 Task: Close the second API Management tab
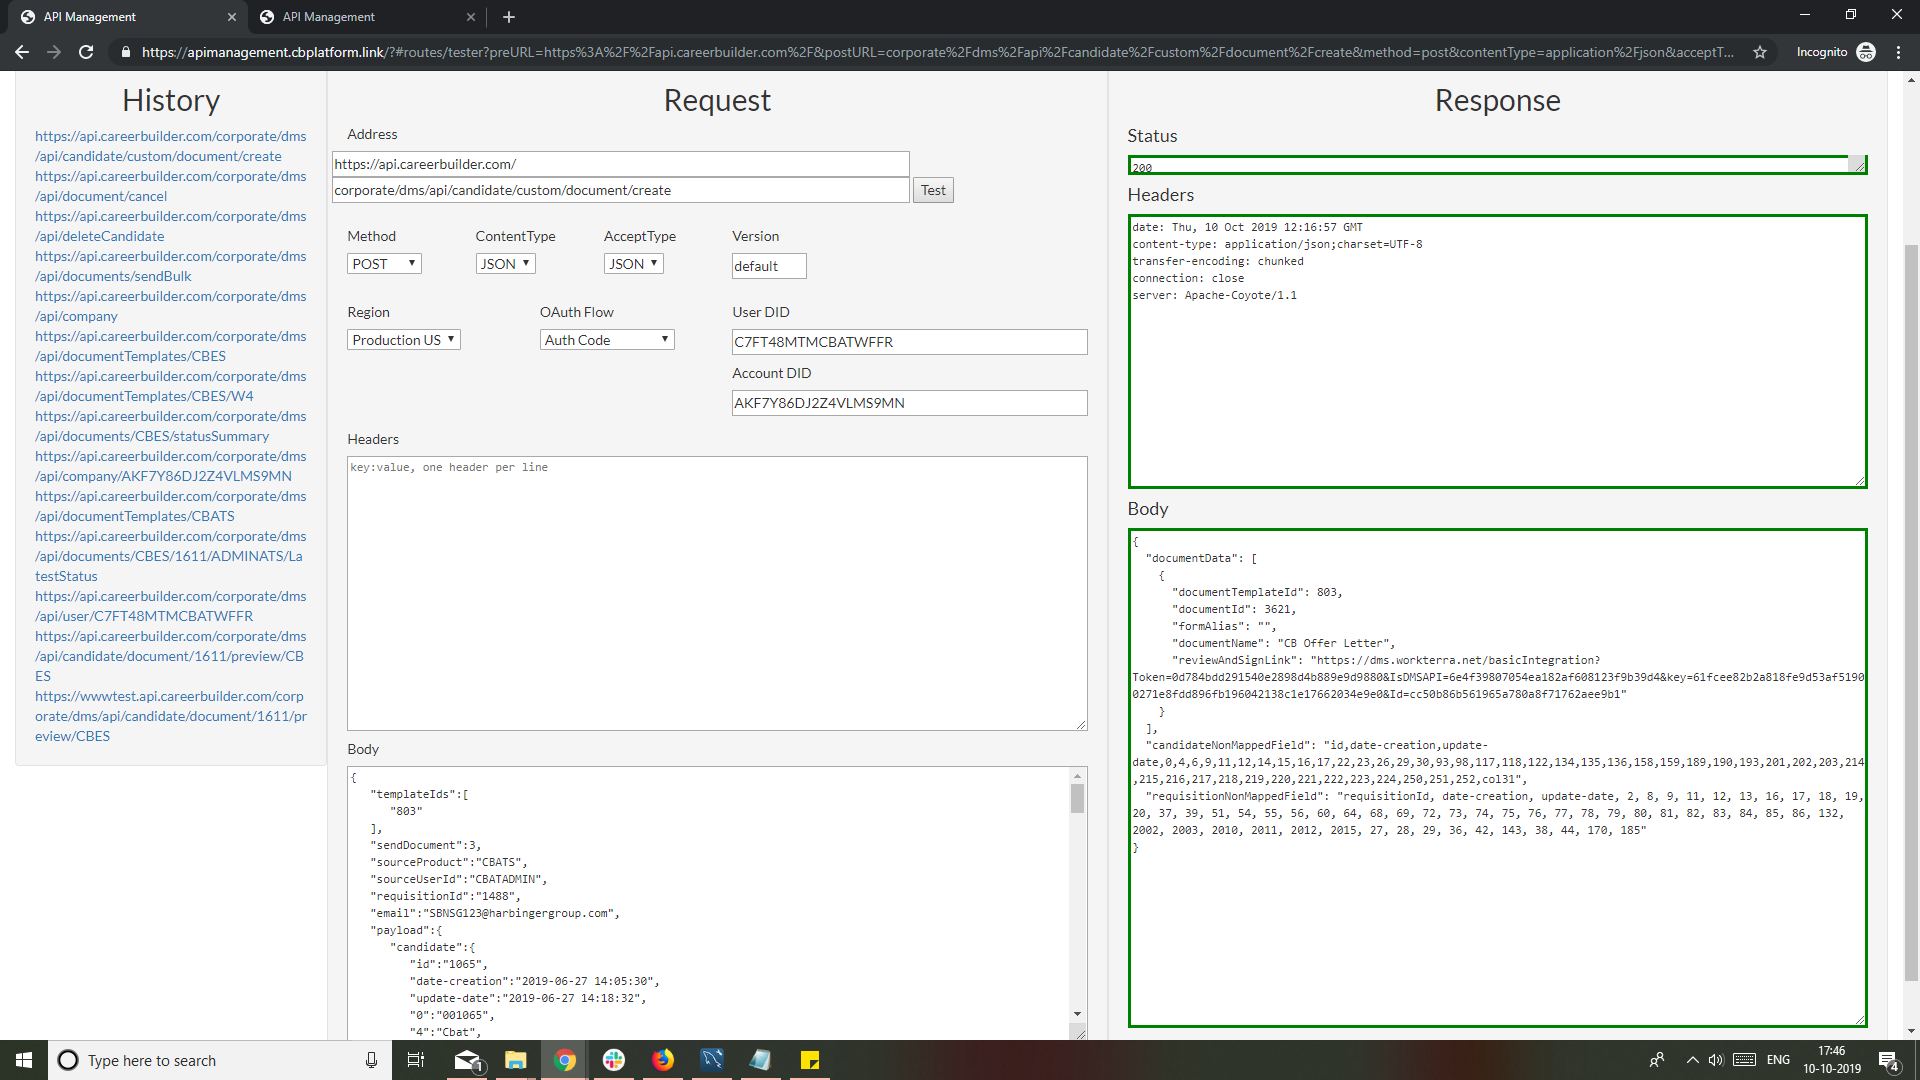click(471, 17)
